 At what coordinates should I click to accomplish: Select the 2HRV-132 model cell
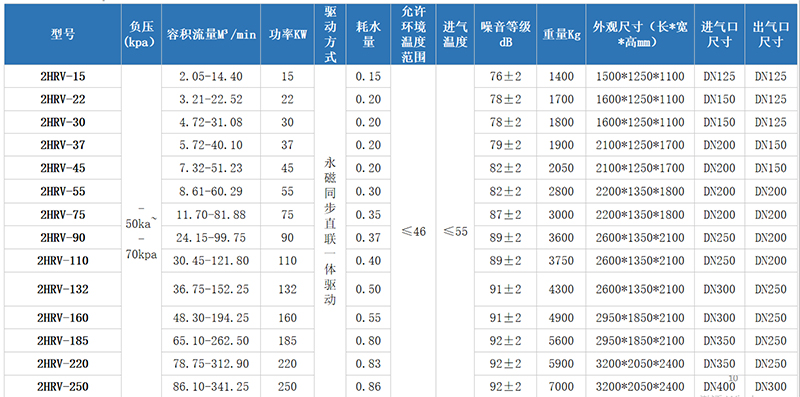tap(63, 289)
